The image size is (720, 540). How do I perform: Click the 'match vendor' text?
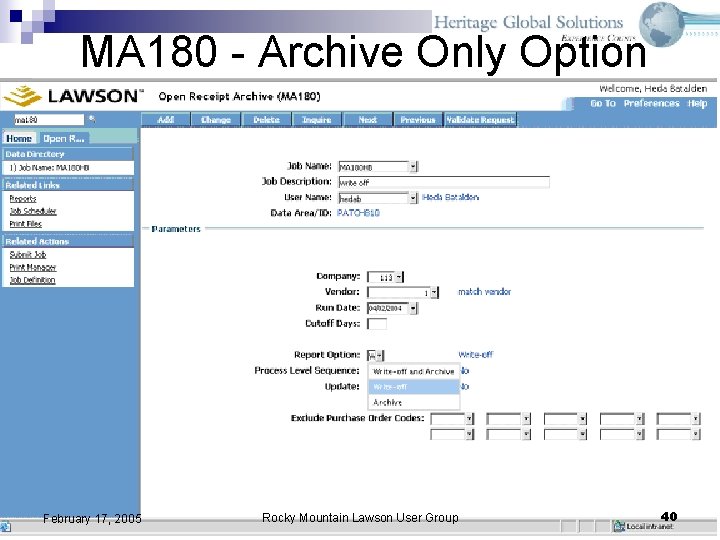(x=484, y=292)
